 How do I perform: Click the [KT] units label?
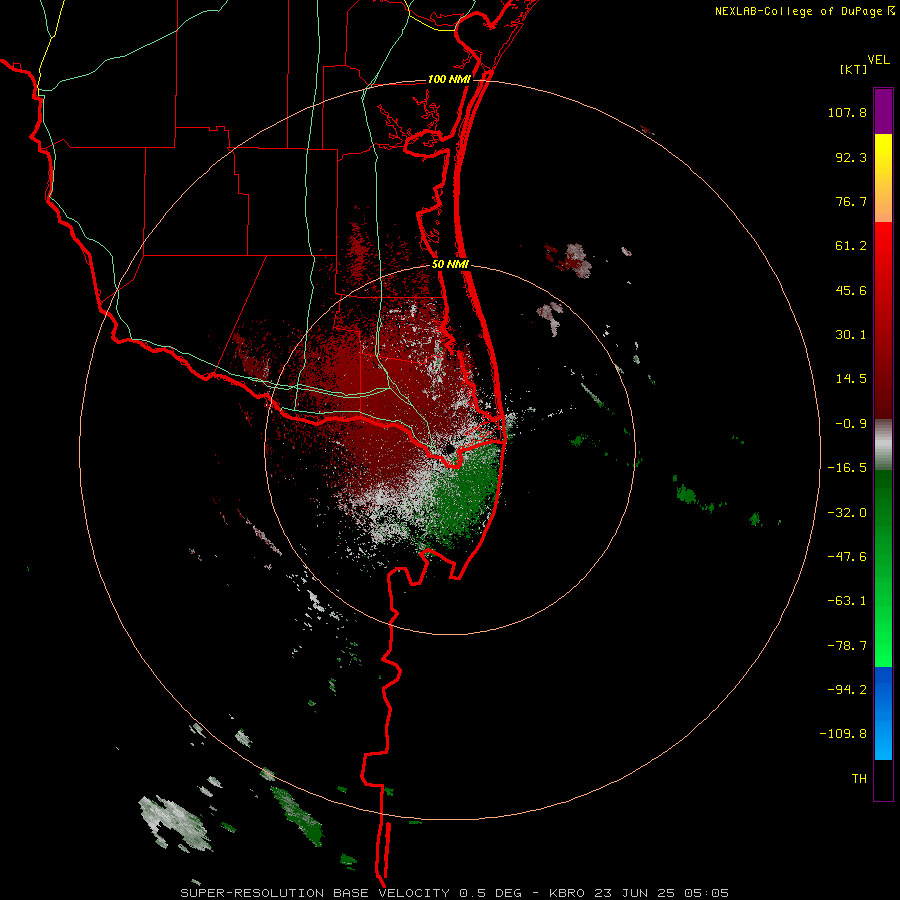[853, 69]
